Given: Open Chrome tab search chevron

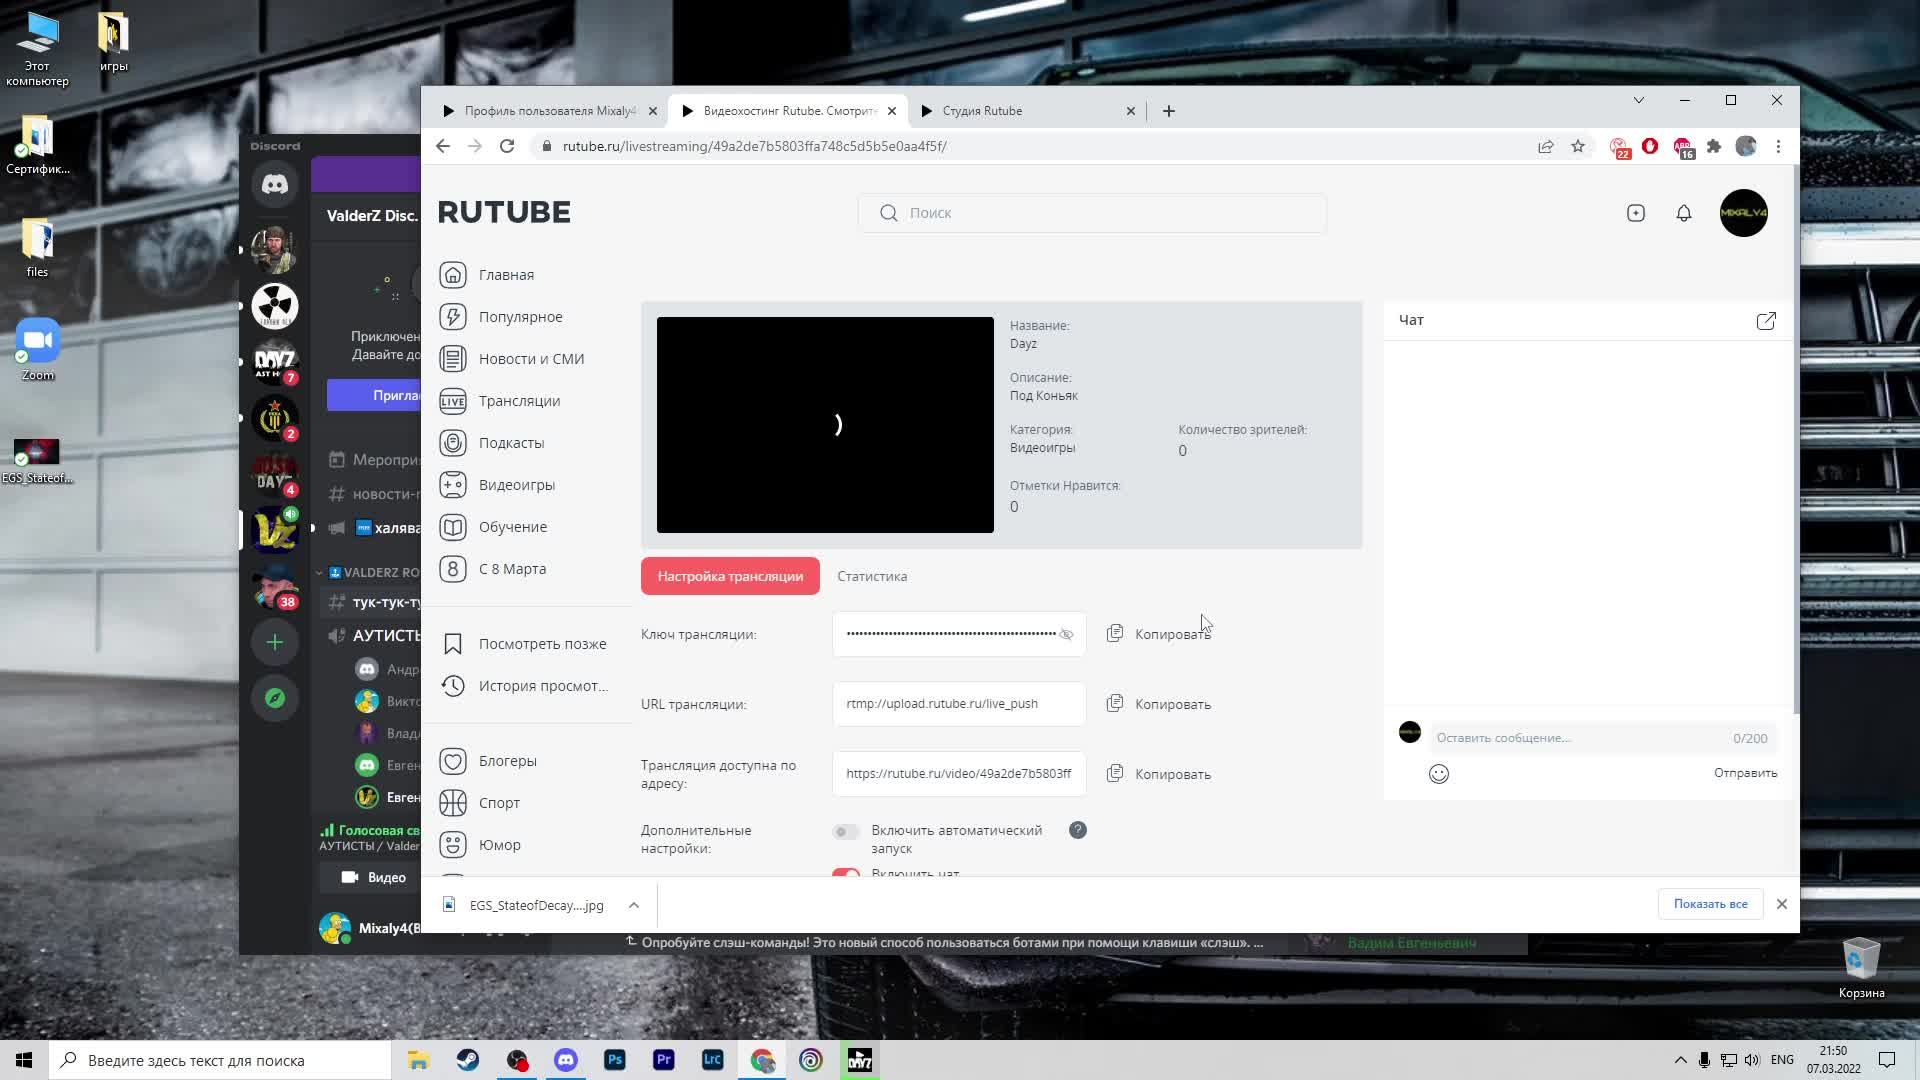Looking at the screenshot, I should click(x=1638, y=100).
